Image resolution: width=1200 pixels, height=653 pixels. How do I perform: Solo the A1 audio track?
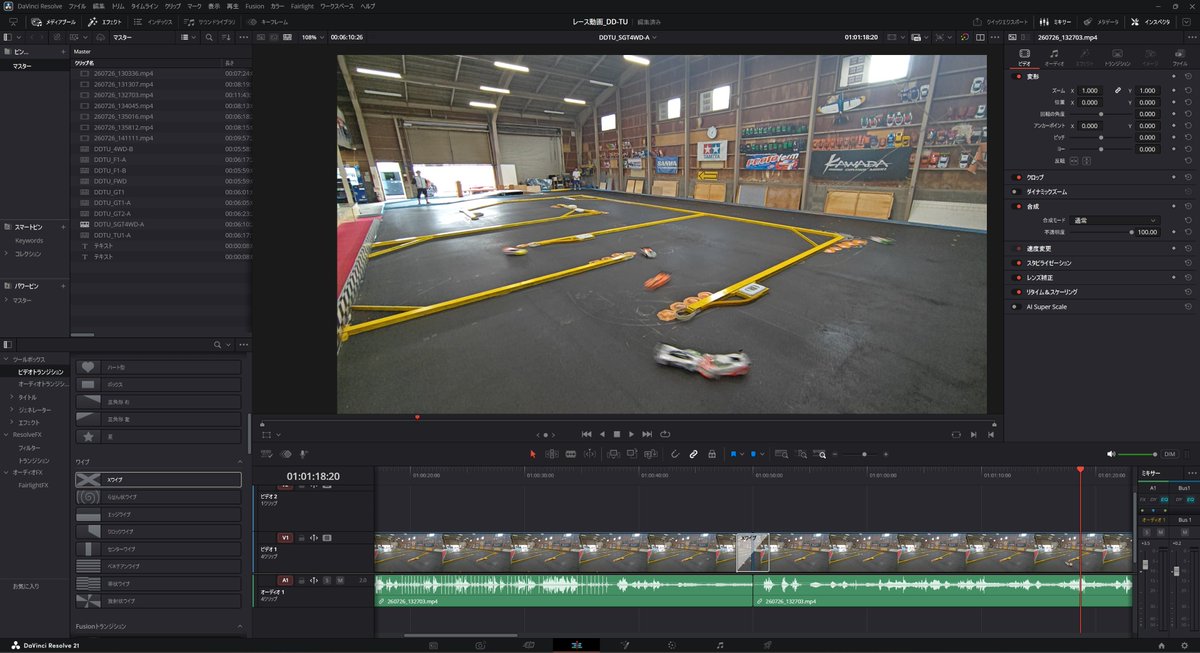[327, 580]
